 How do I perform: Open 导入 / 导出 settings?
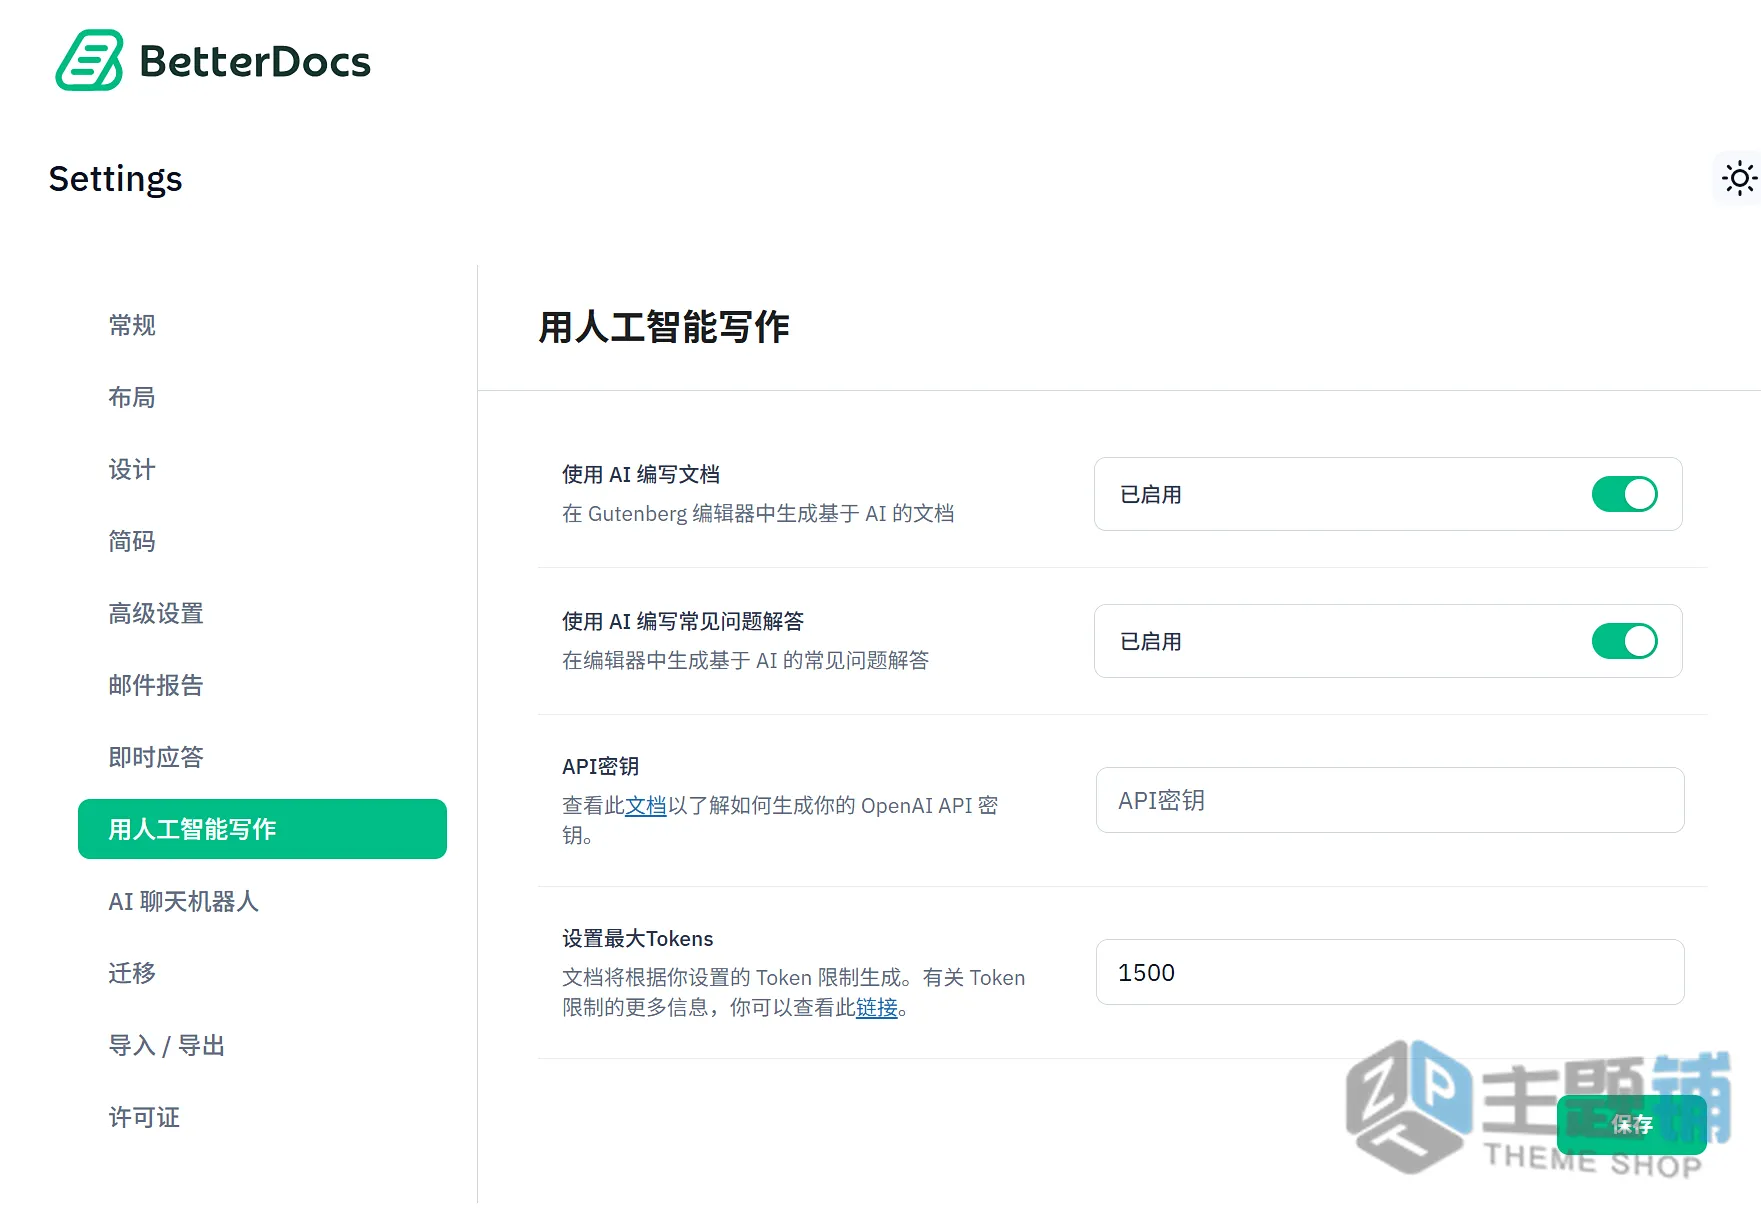[x=166, y=1045]
